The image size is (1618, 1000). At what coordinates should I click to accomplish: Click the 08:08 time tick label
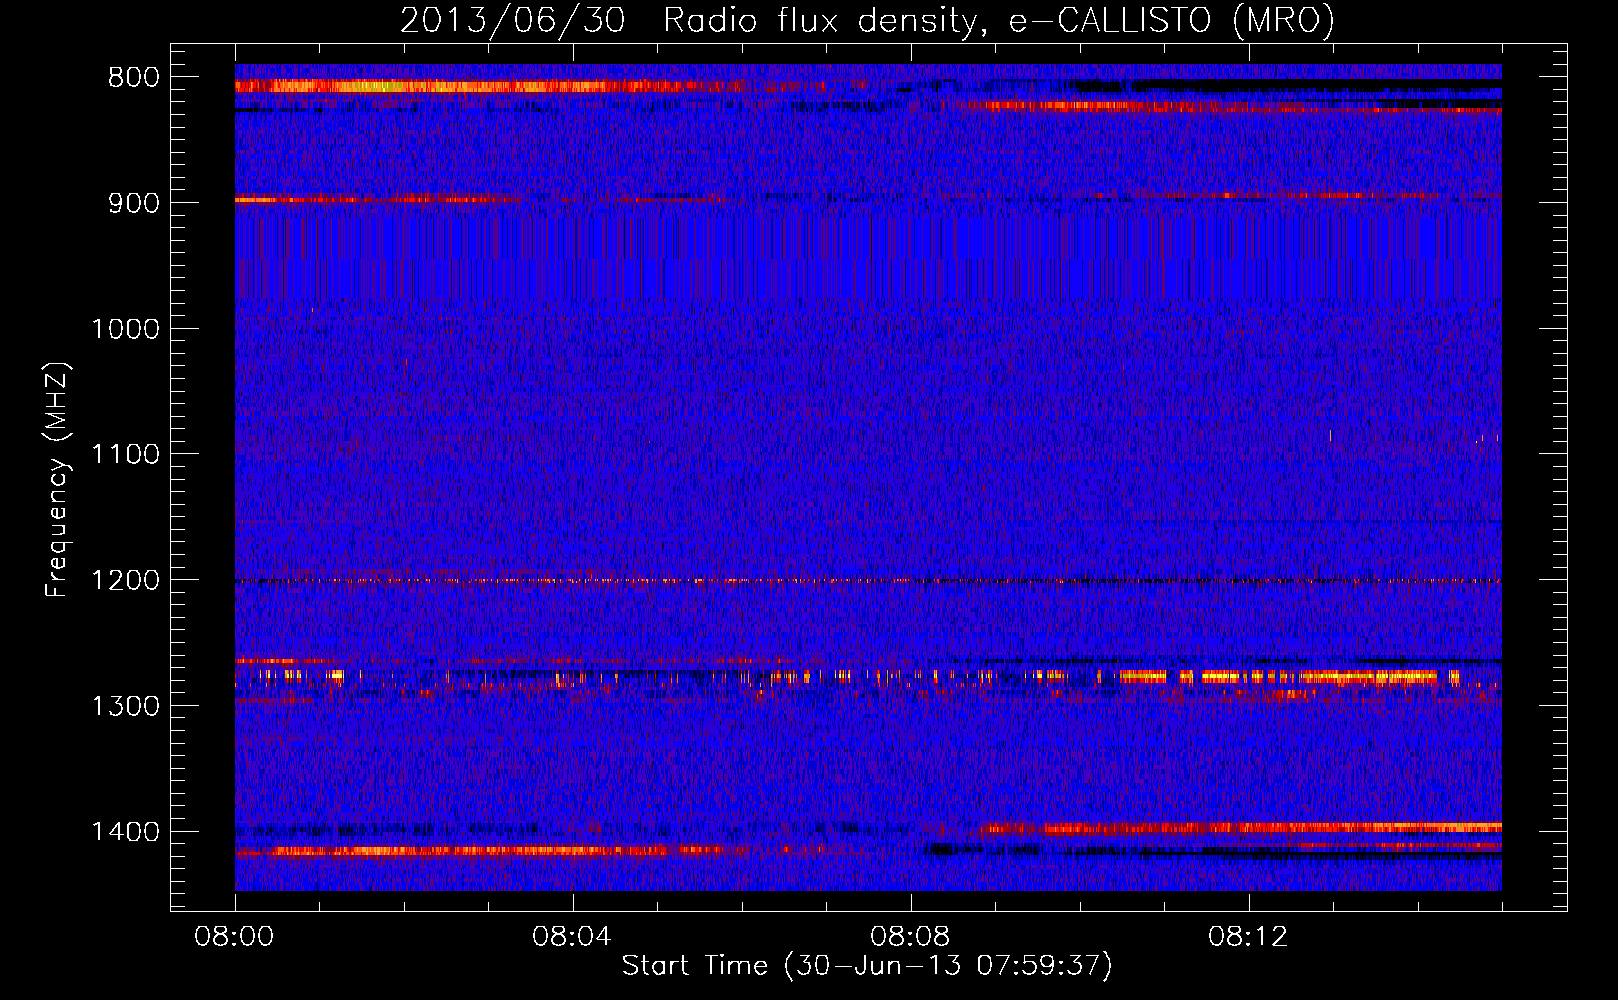click(910, 937)
